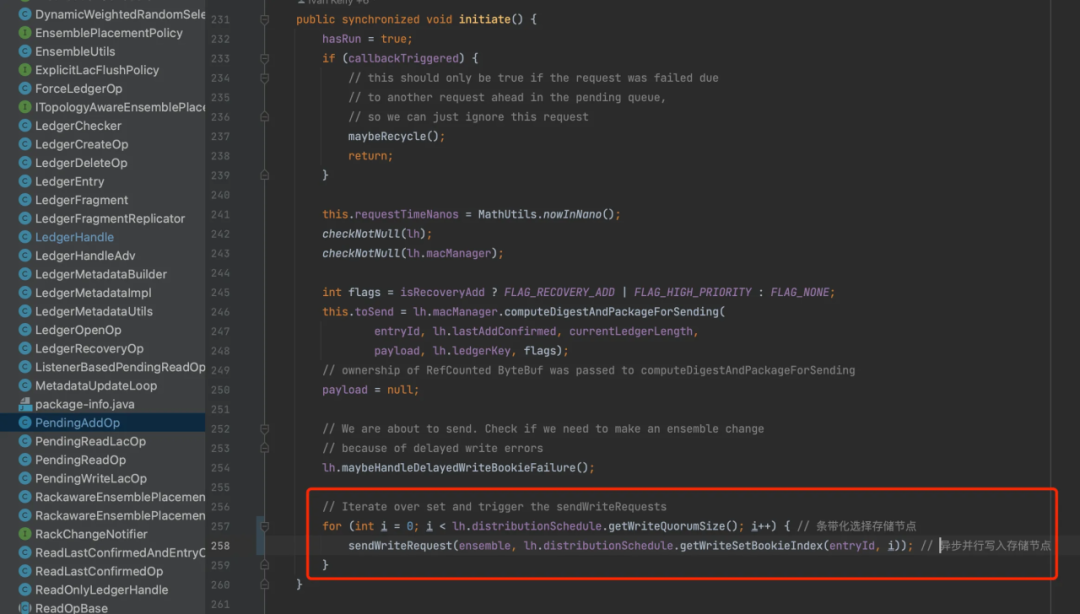Viewport: 1080px width, 614px height.
Task: Open LedgerMetadataUtils file
Action: (94, 311)
